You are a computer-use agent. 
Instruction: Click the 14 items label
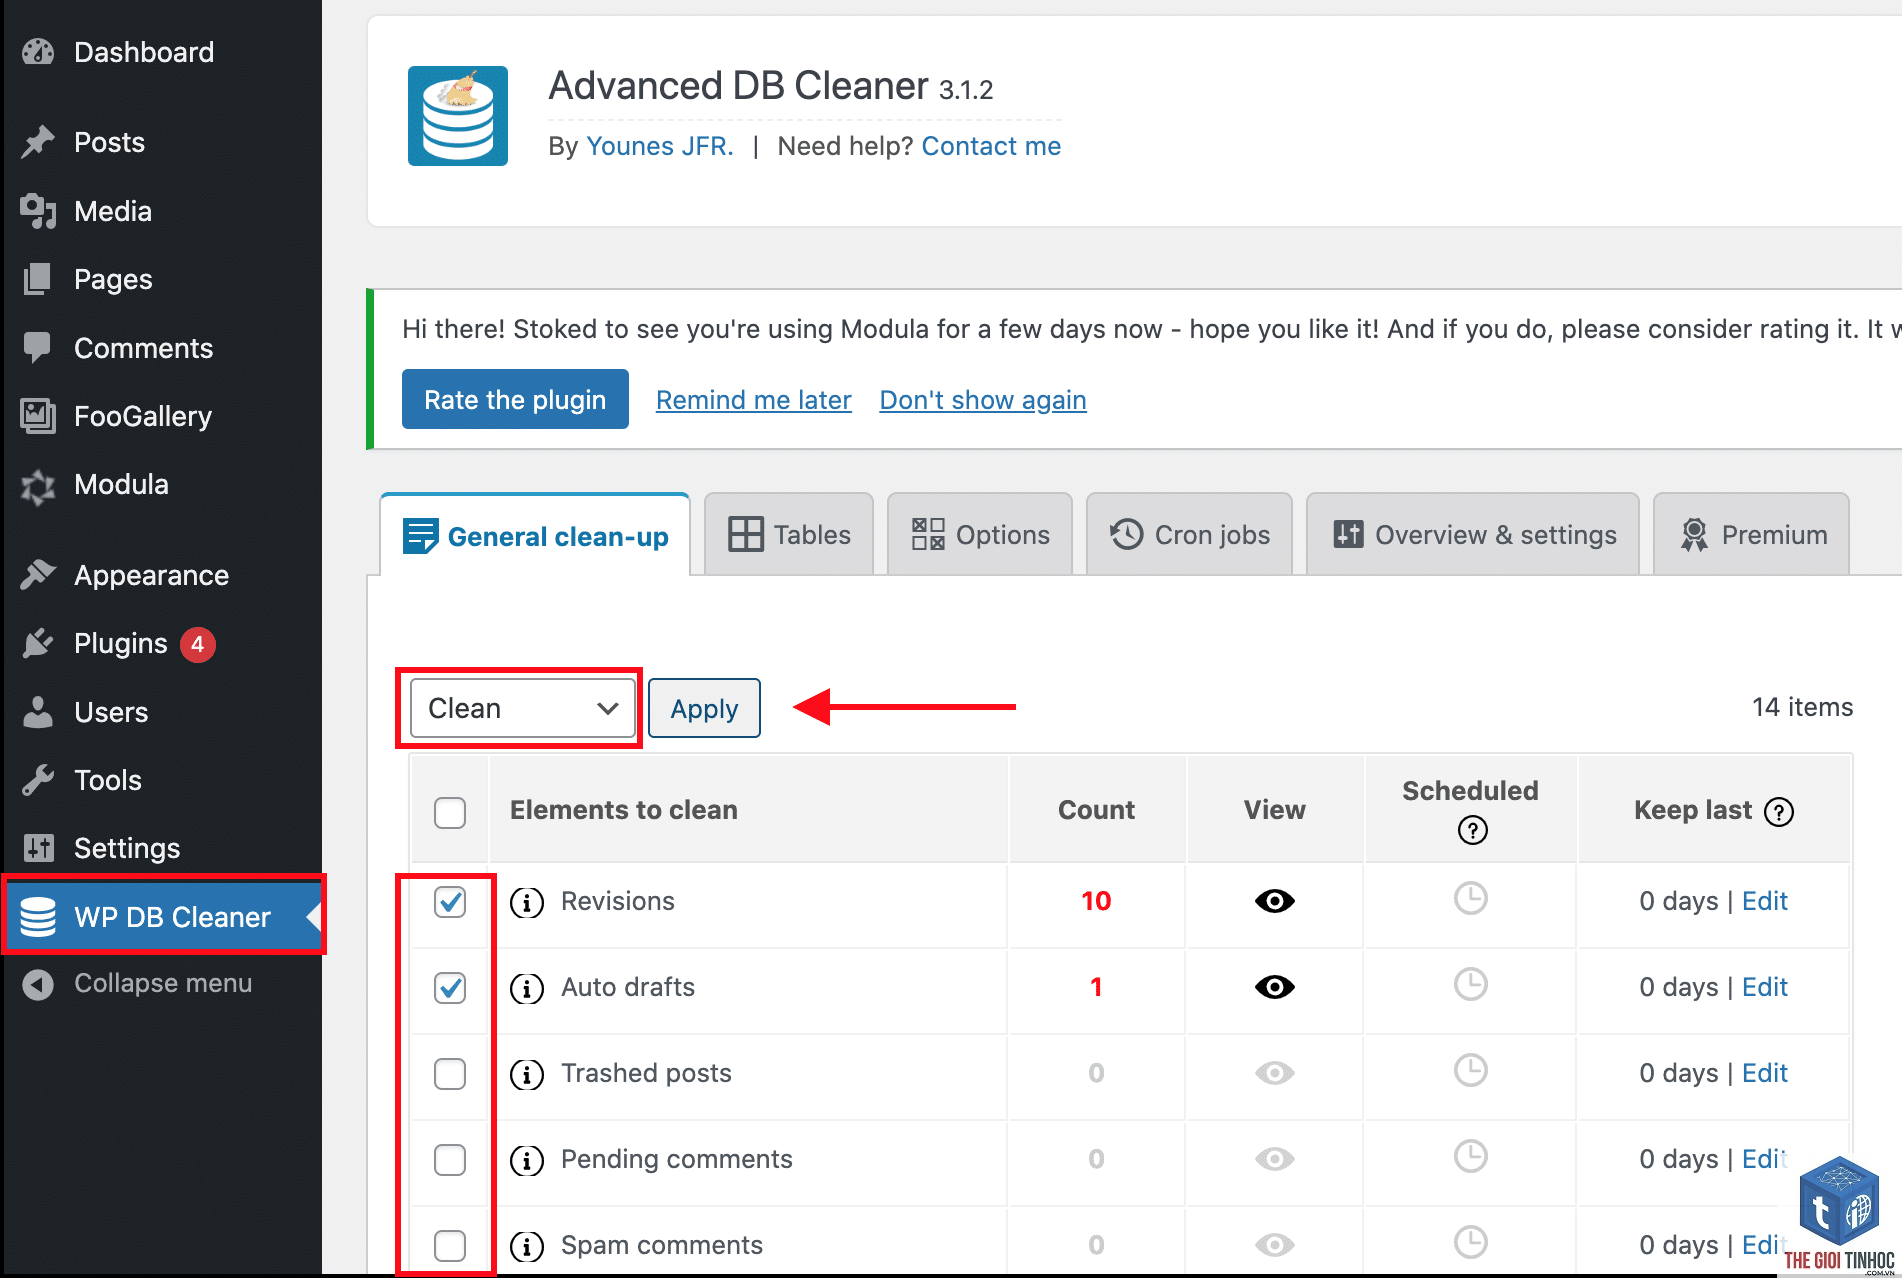[x=1802, y=707]
